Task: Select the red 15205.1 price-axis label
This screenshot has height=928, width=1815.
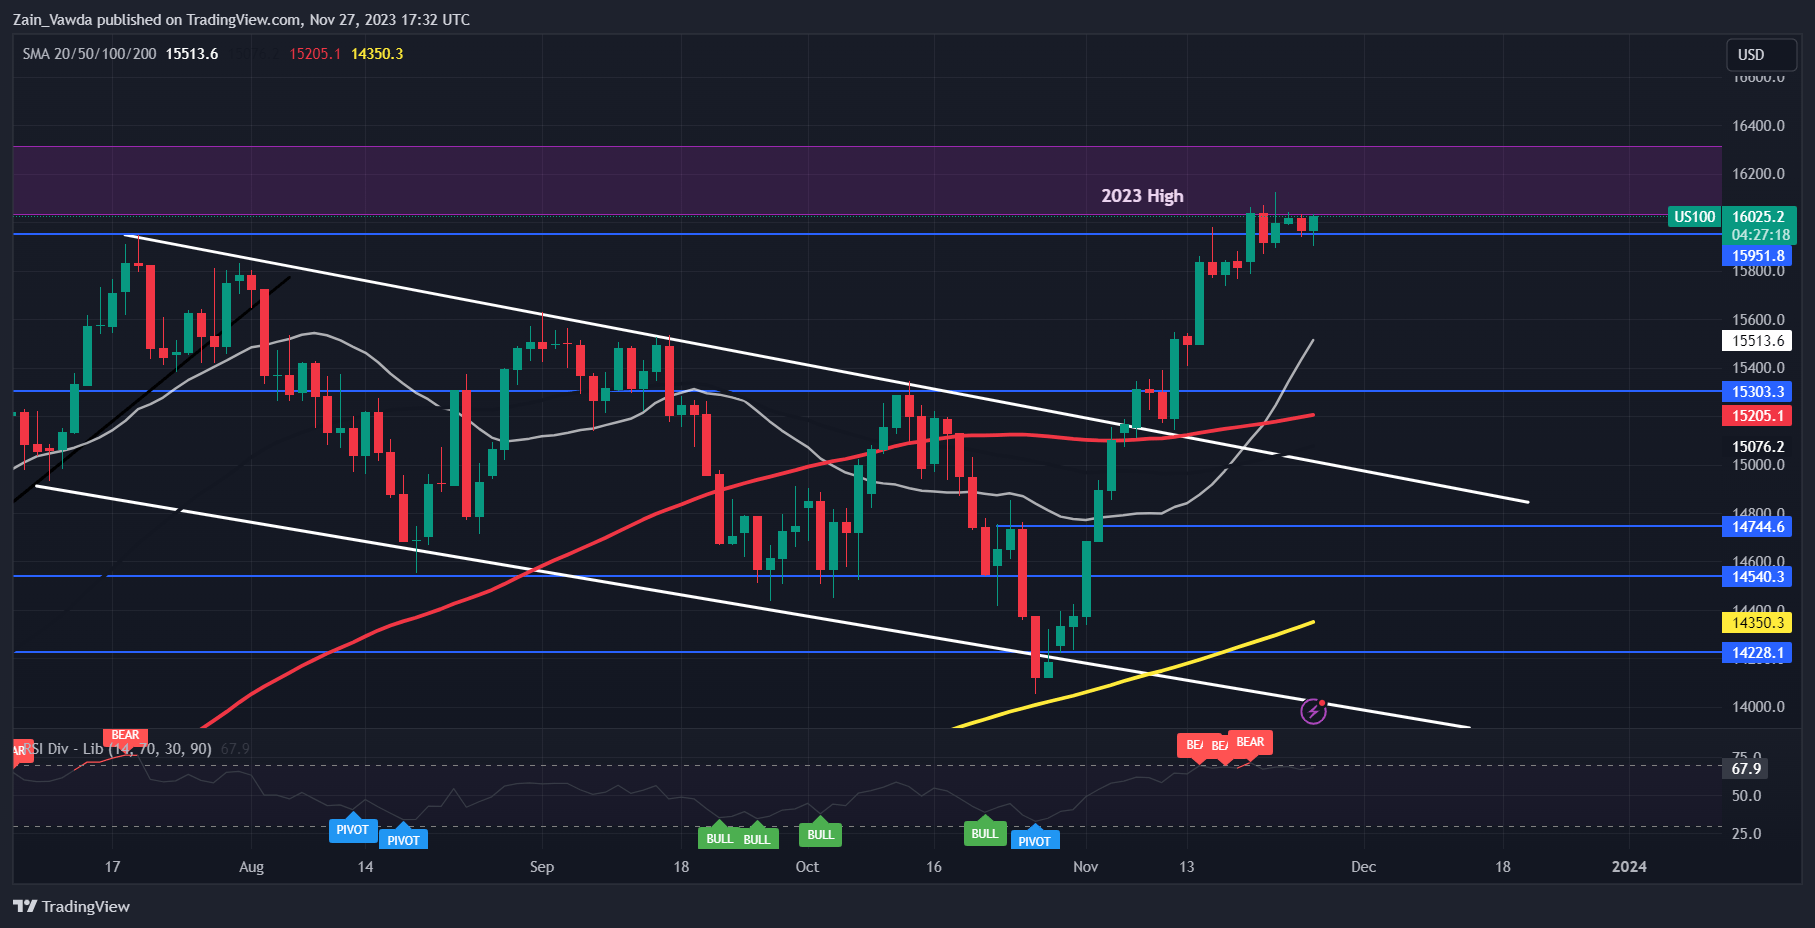Action: pos(1757,416)
